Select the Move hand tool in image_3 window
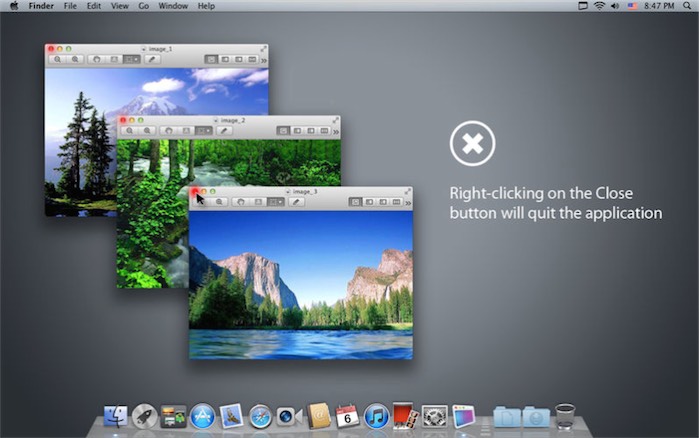The width and height of the screenshot is (699, 438). (x=241, y=202)
